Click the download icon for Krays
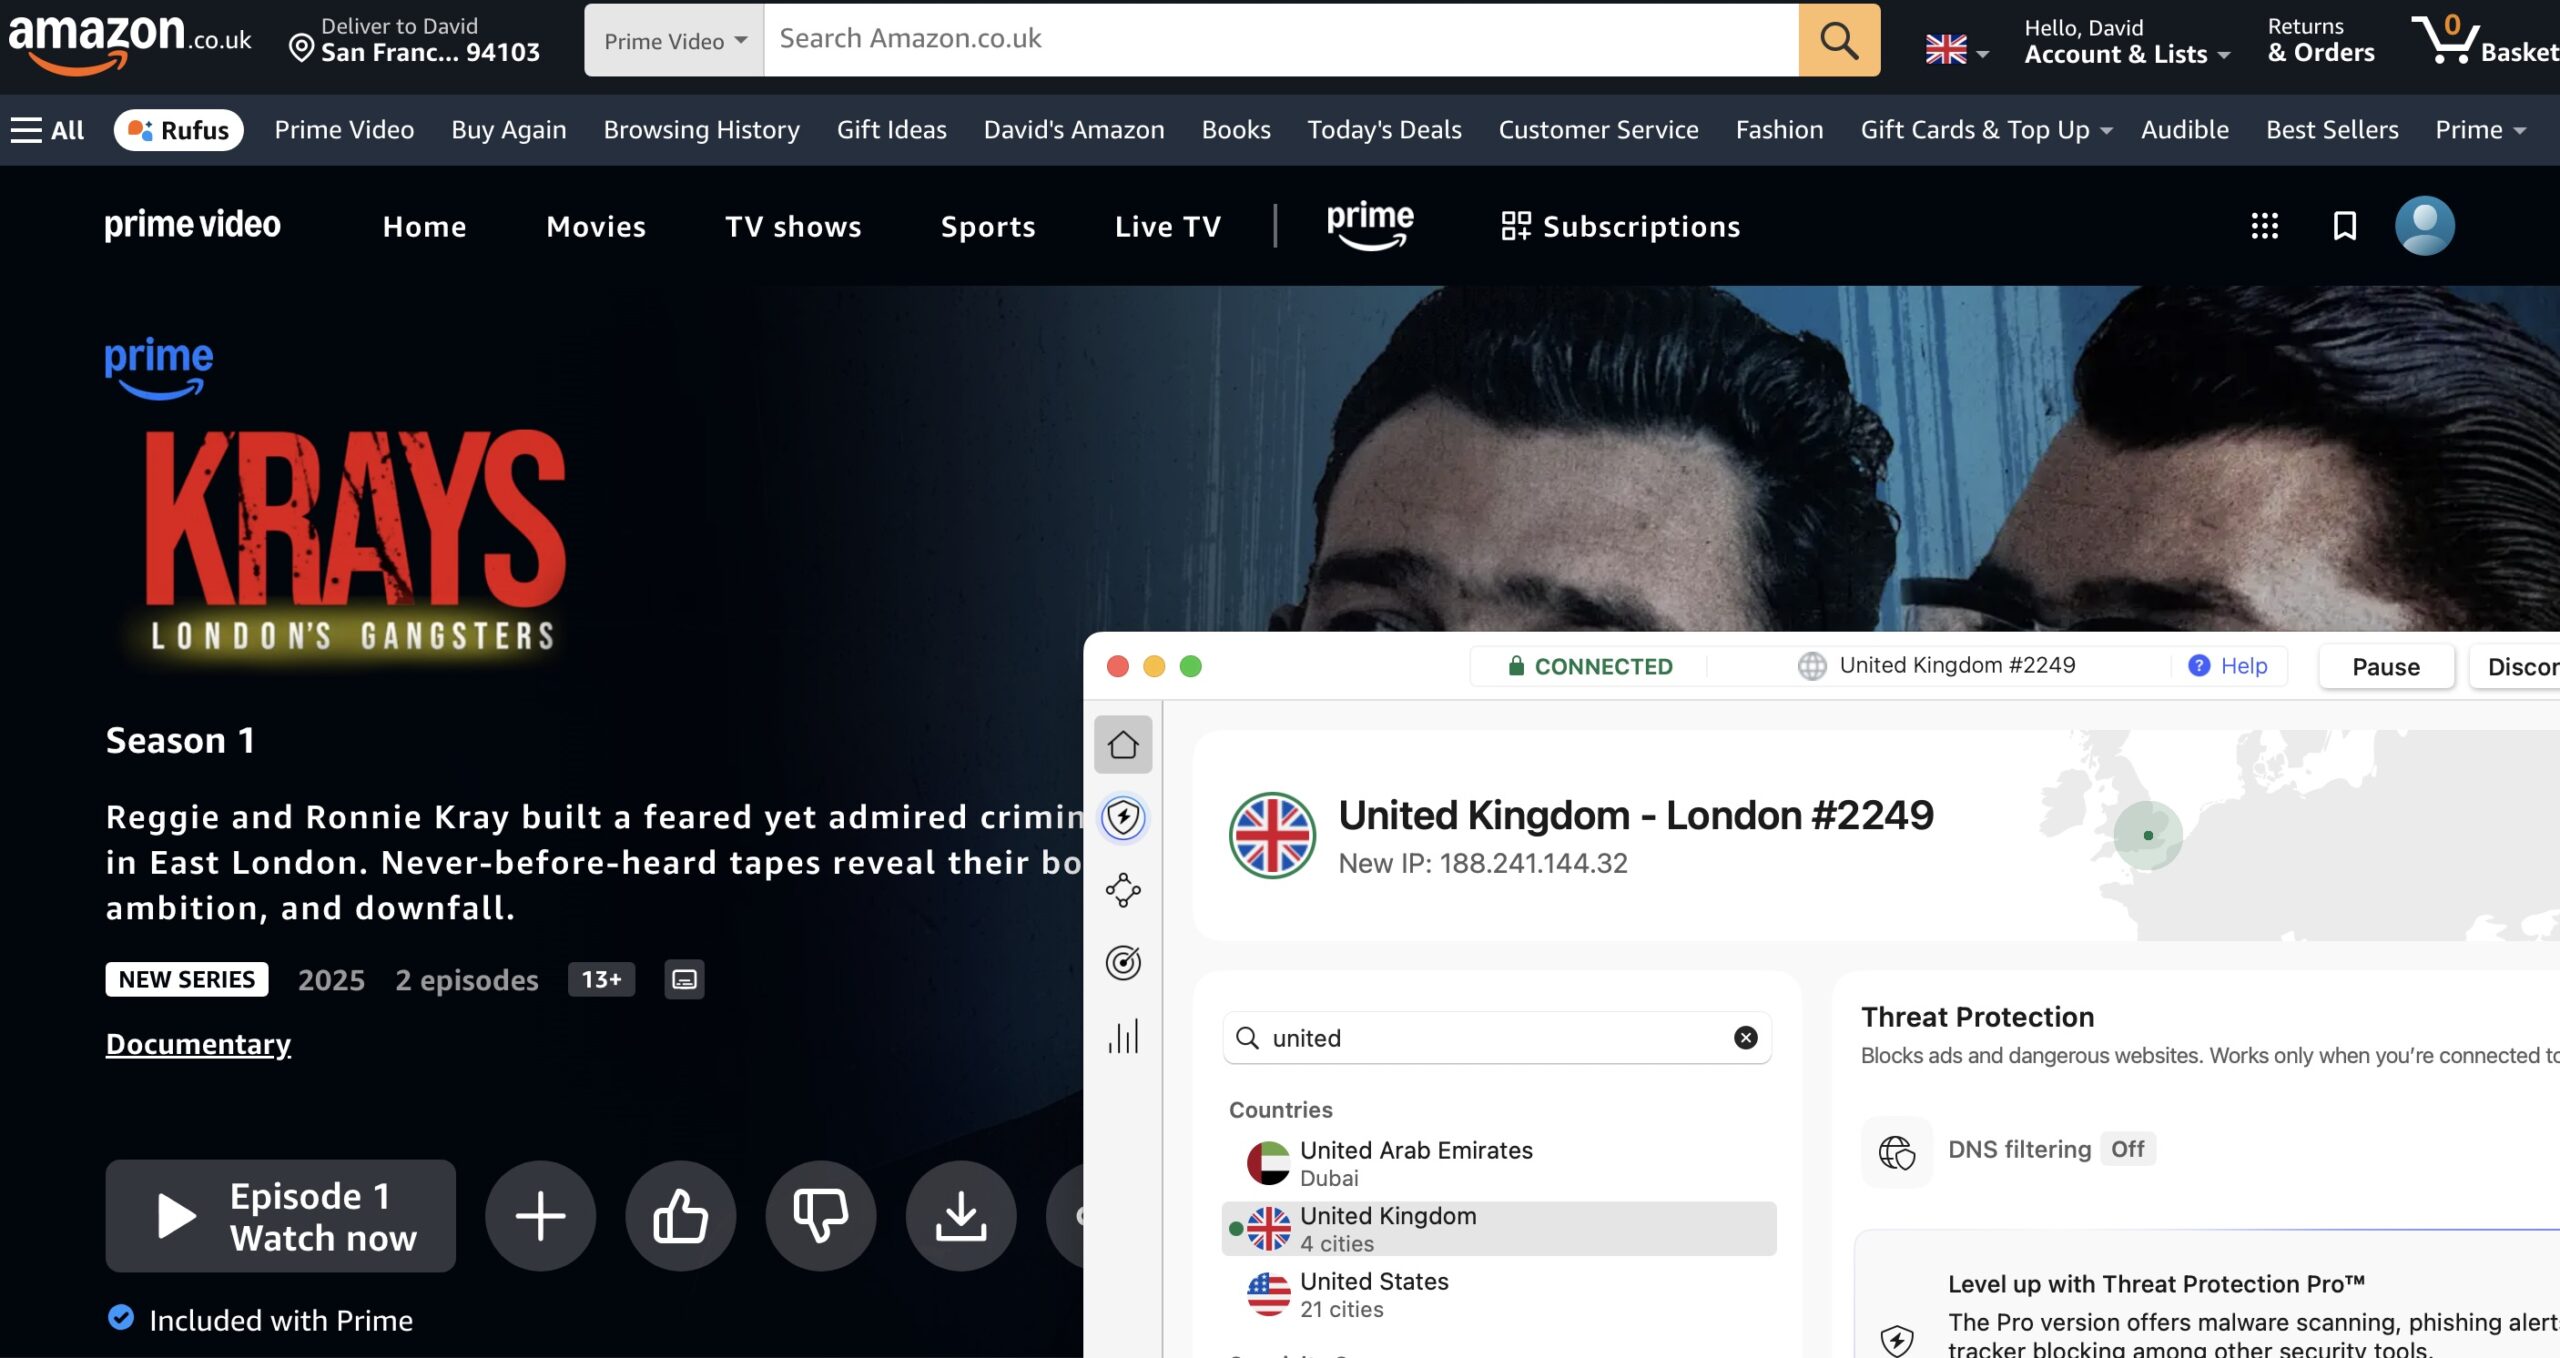Viewport: 2560px width, 1358px height. pos(961,1216)
